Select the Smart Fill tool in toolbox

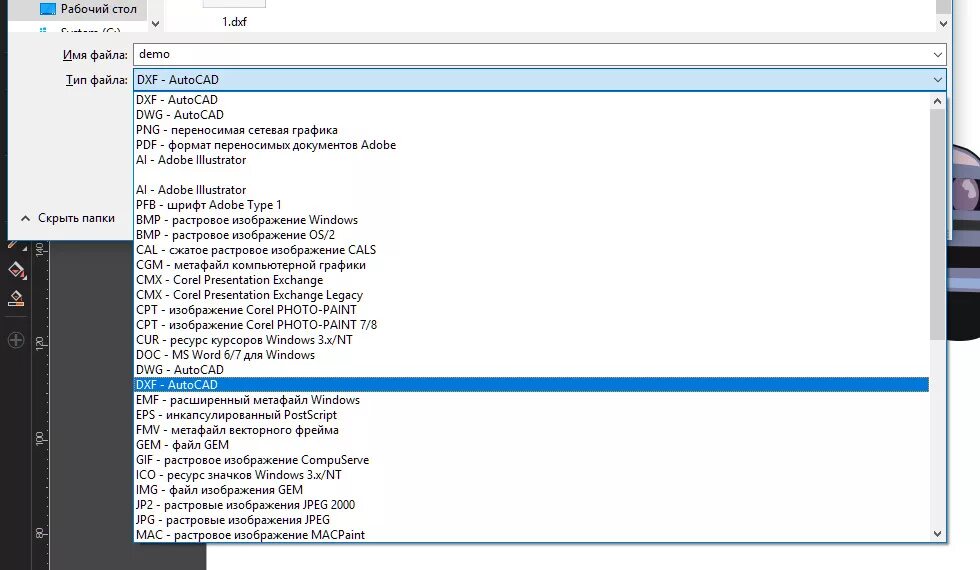(16, 299)
